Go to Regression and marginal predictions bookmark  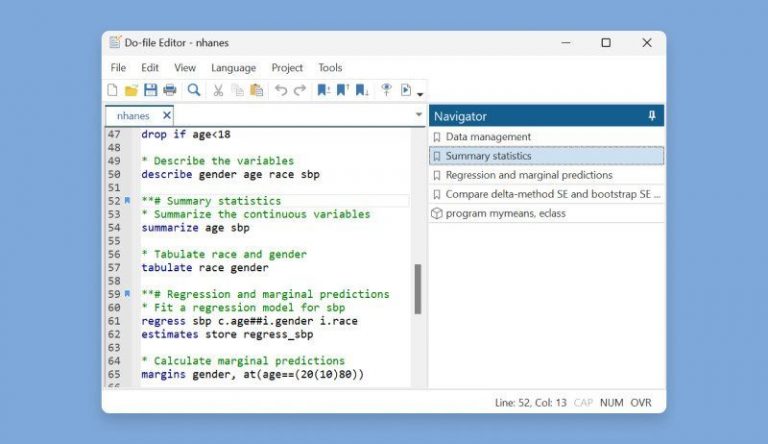point(529,175)
